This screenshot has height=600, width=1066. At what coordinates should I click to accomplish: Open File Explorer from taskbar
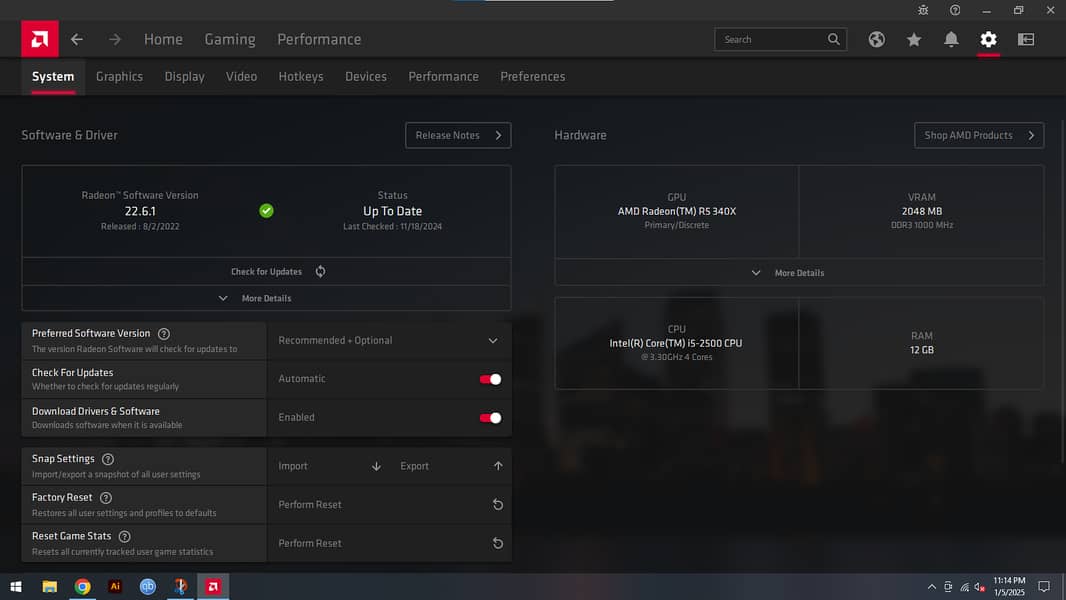coord(50,586)
